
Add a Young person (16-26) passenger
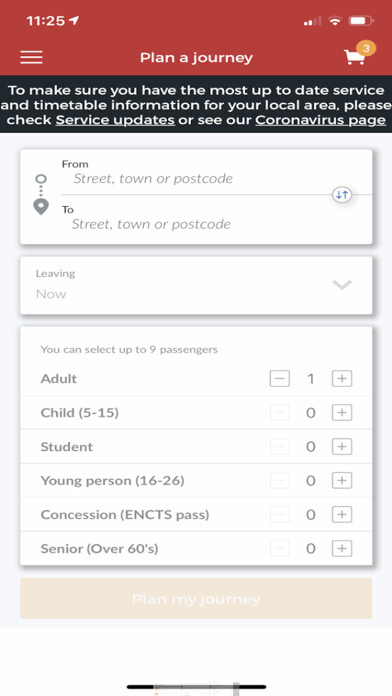(342, 481)
